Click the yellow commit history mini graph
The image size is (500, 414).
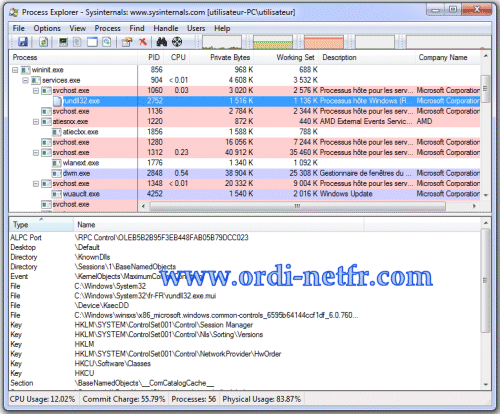[x=273, y=42]
